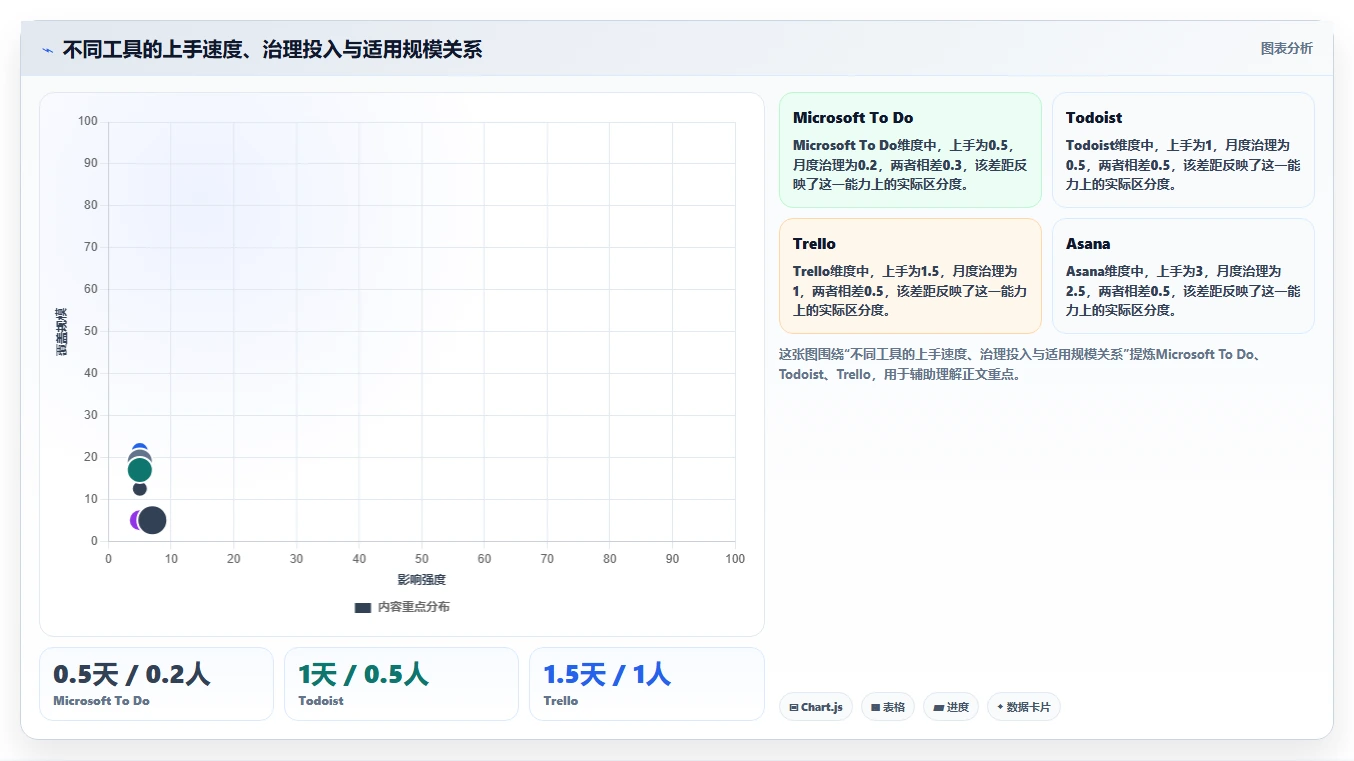Click the y-axis tick label 100
This screenshot has width=1354, height=761.
pos(88,122)
